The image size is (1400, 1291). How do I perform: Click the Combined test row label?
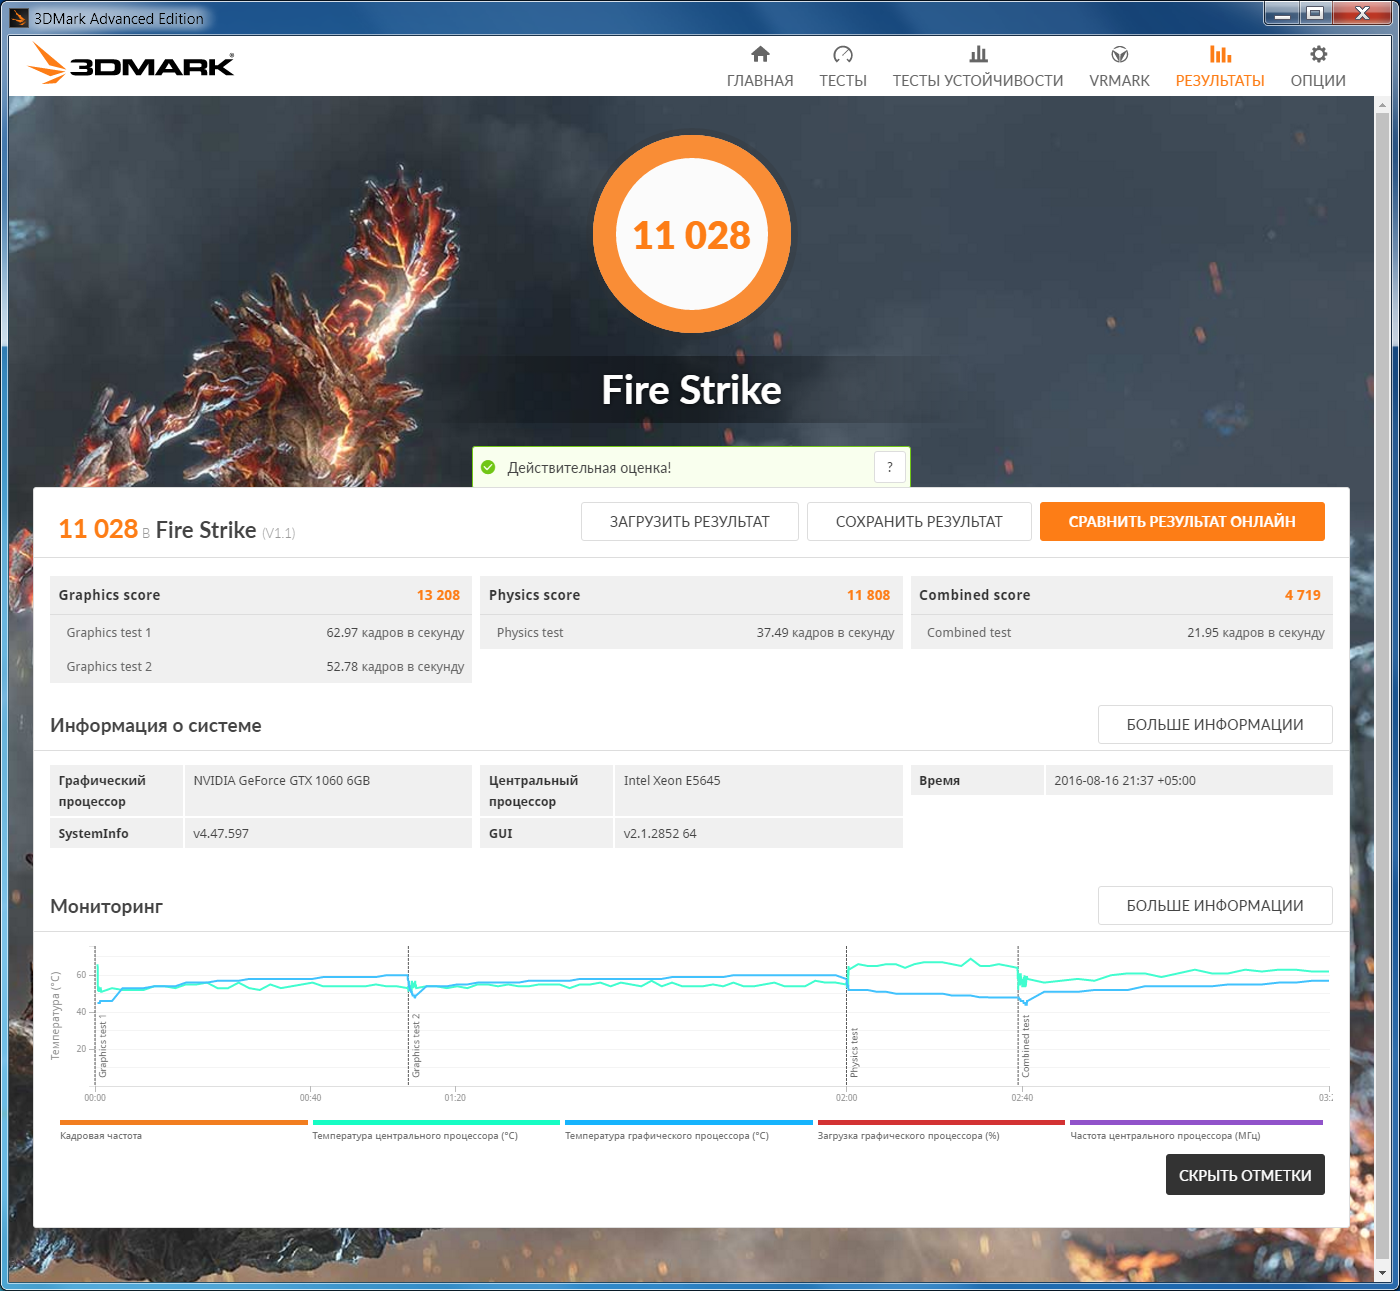969,632
